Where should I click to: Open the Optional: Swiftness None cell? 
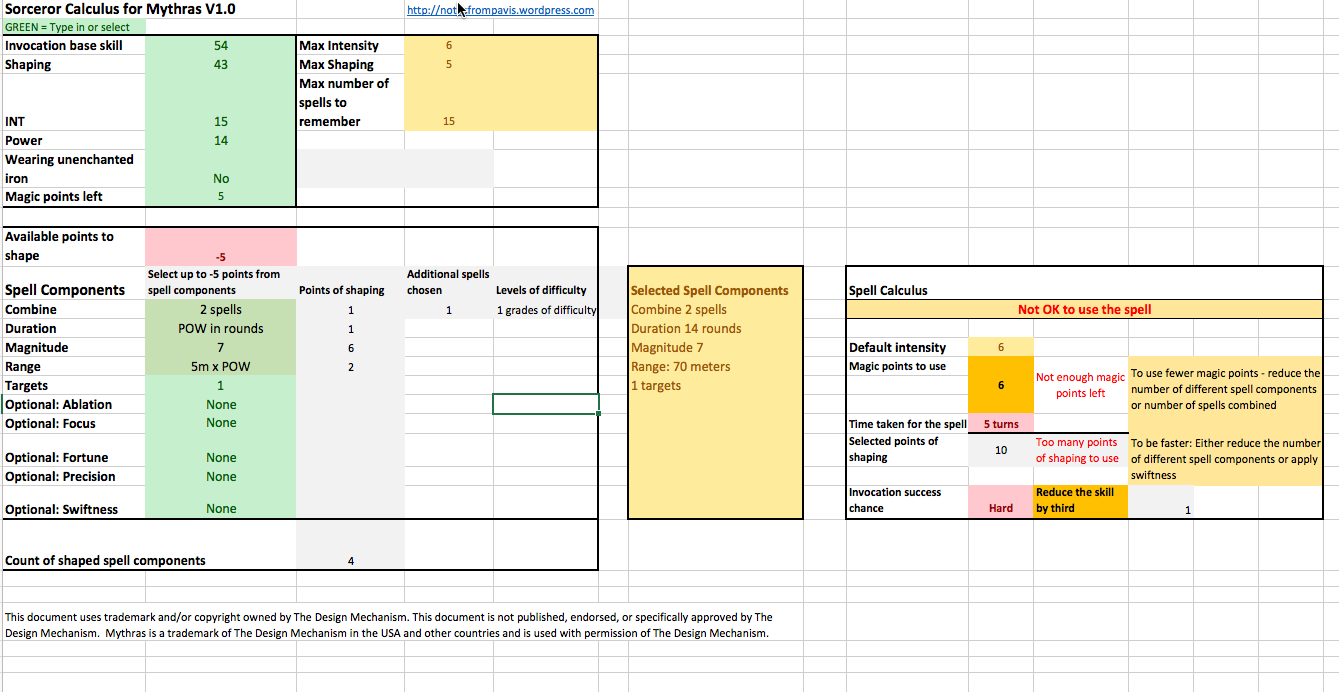[x=221, y=509]
